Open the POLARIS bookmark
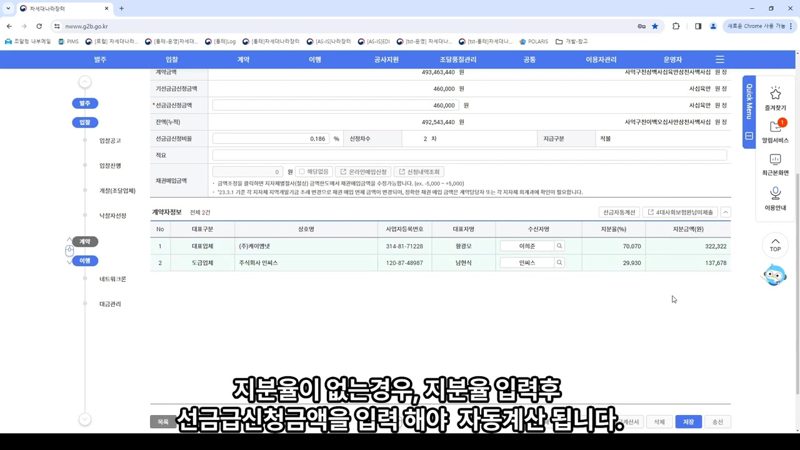800x450 pixels. pyautogui.click(x=534, y=41)
